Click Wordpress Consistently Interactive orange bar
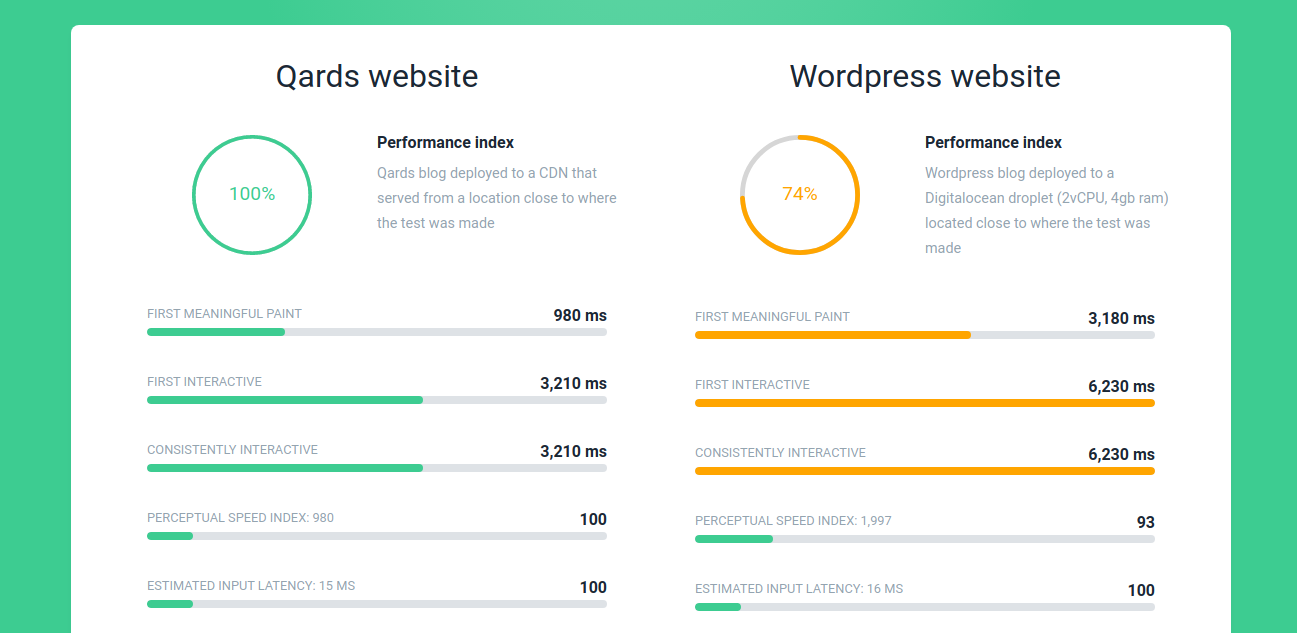Image resolution: width=1297 pixels, height=633 pixels. [925, 471]
